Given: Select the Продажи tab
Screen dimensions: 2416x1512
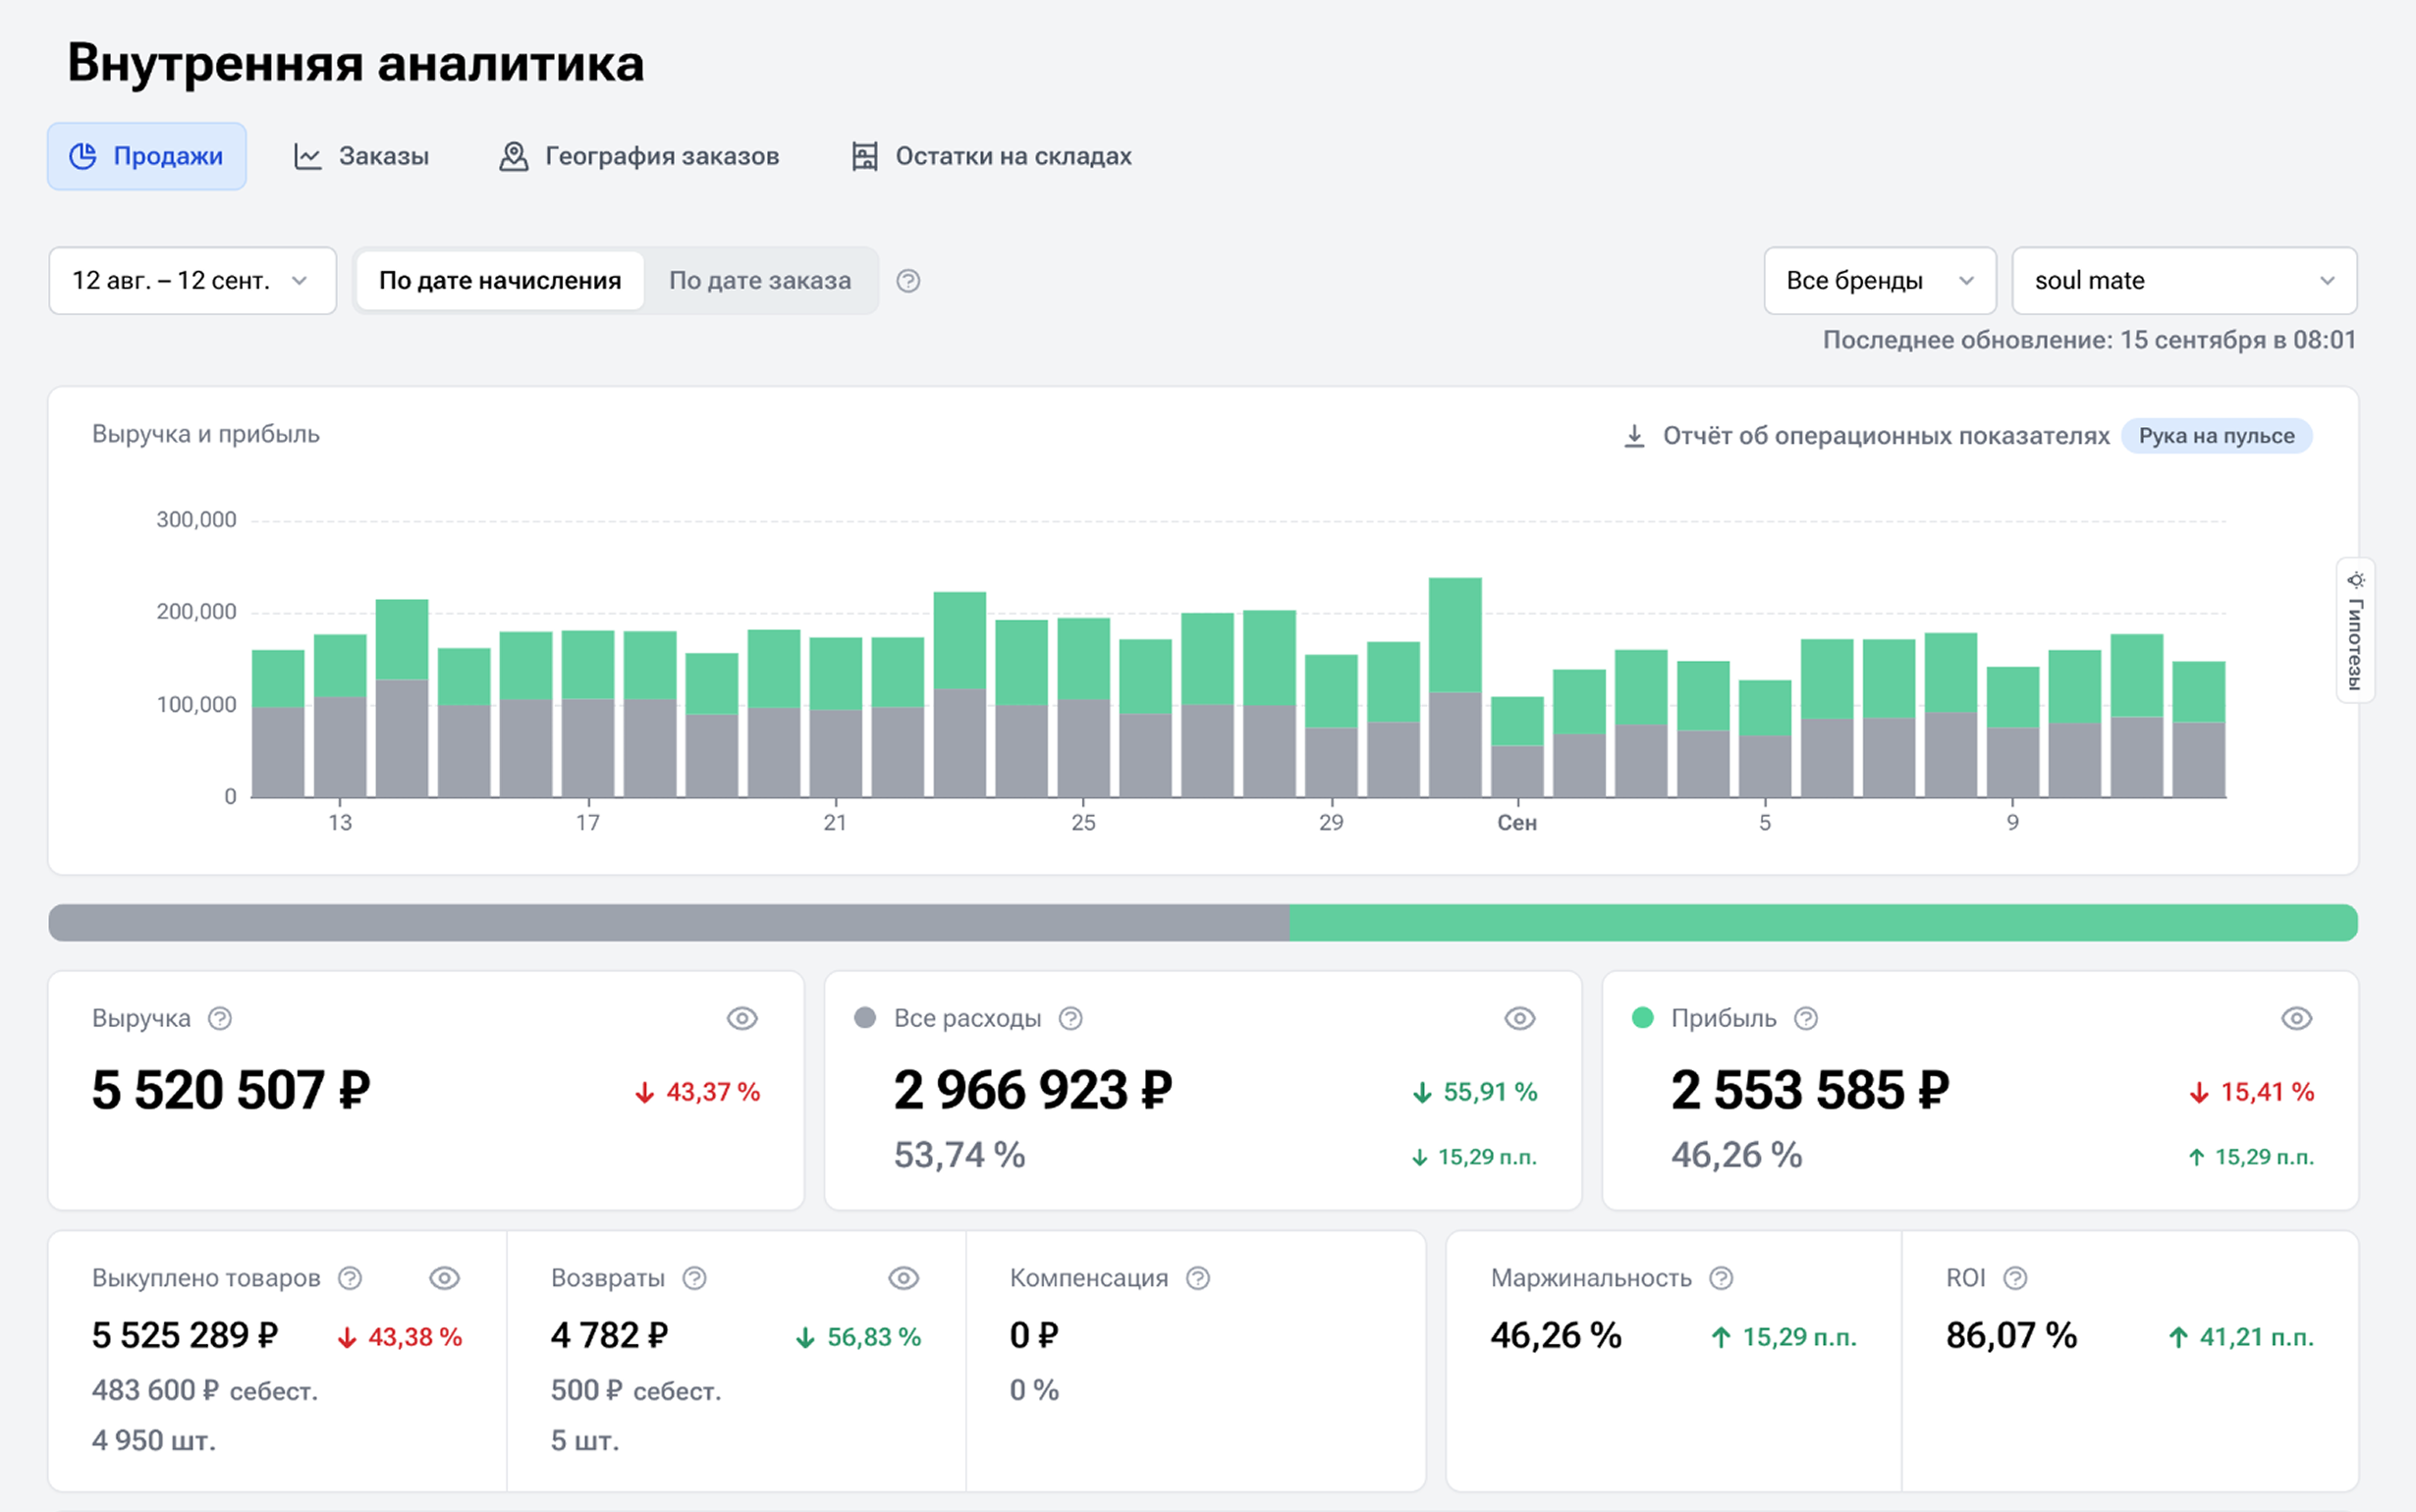Looking at the screenshot, I should [147, 156].
